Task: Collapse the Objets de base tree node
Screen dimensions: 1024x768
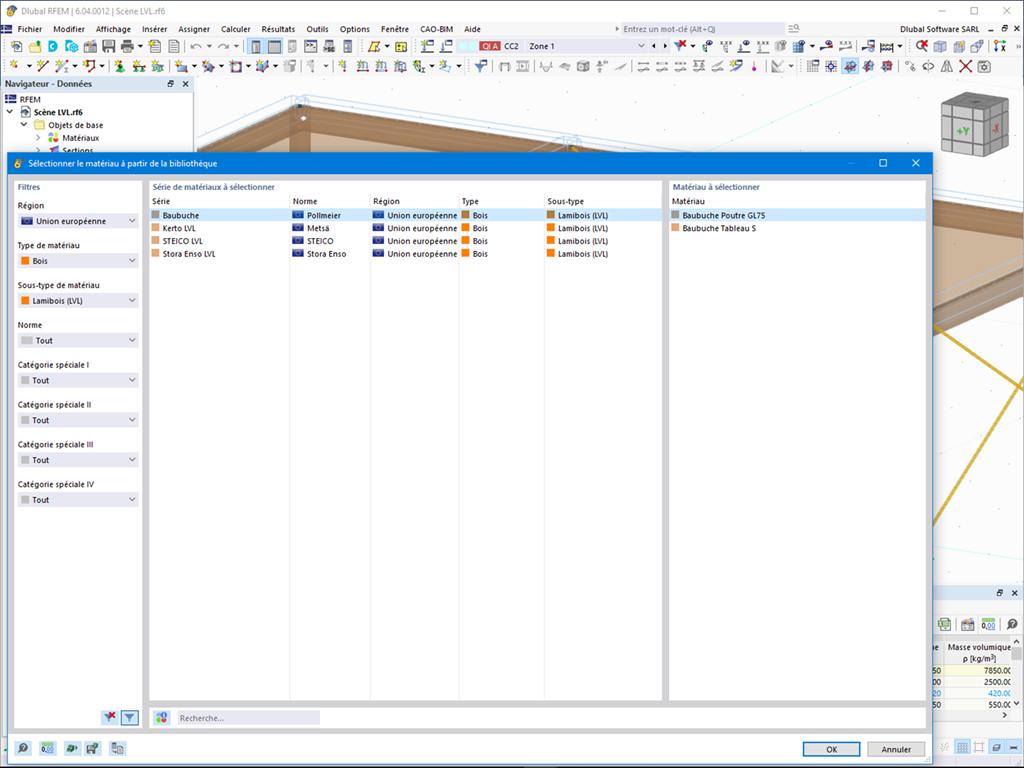Action: (24, 125)
